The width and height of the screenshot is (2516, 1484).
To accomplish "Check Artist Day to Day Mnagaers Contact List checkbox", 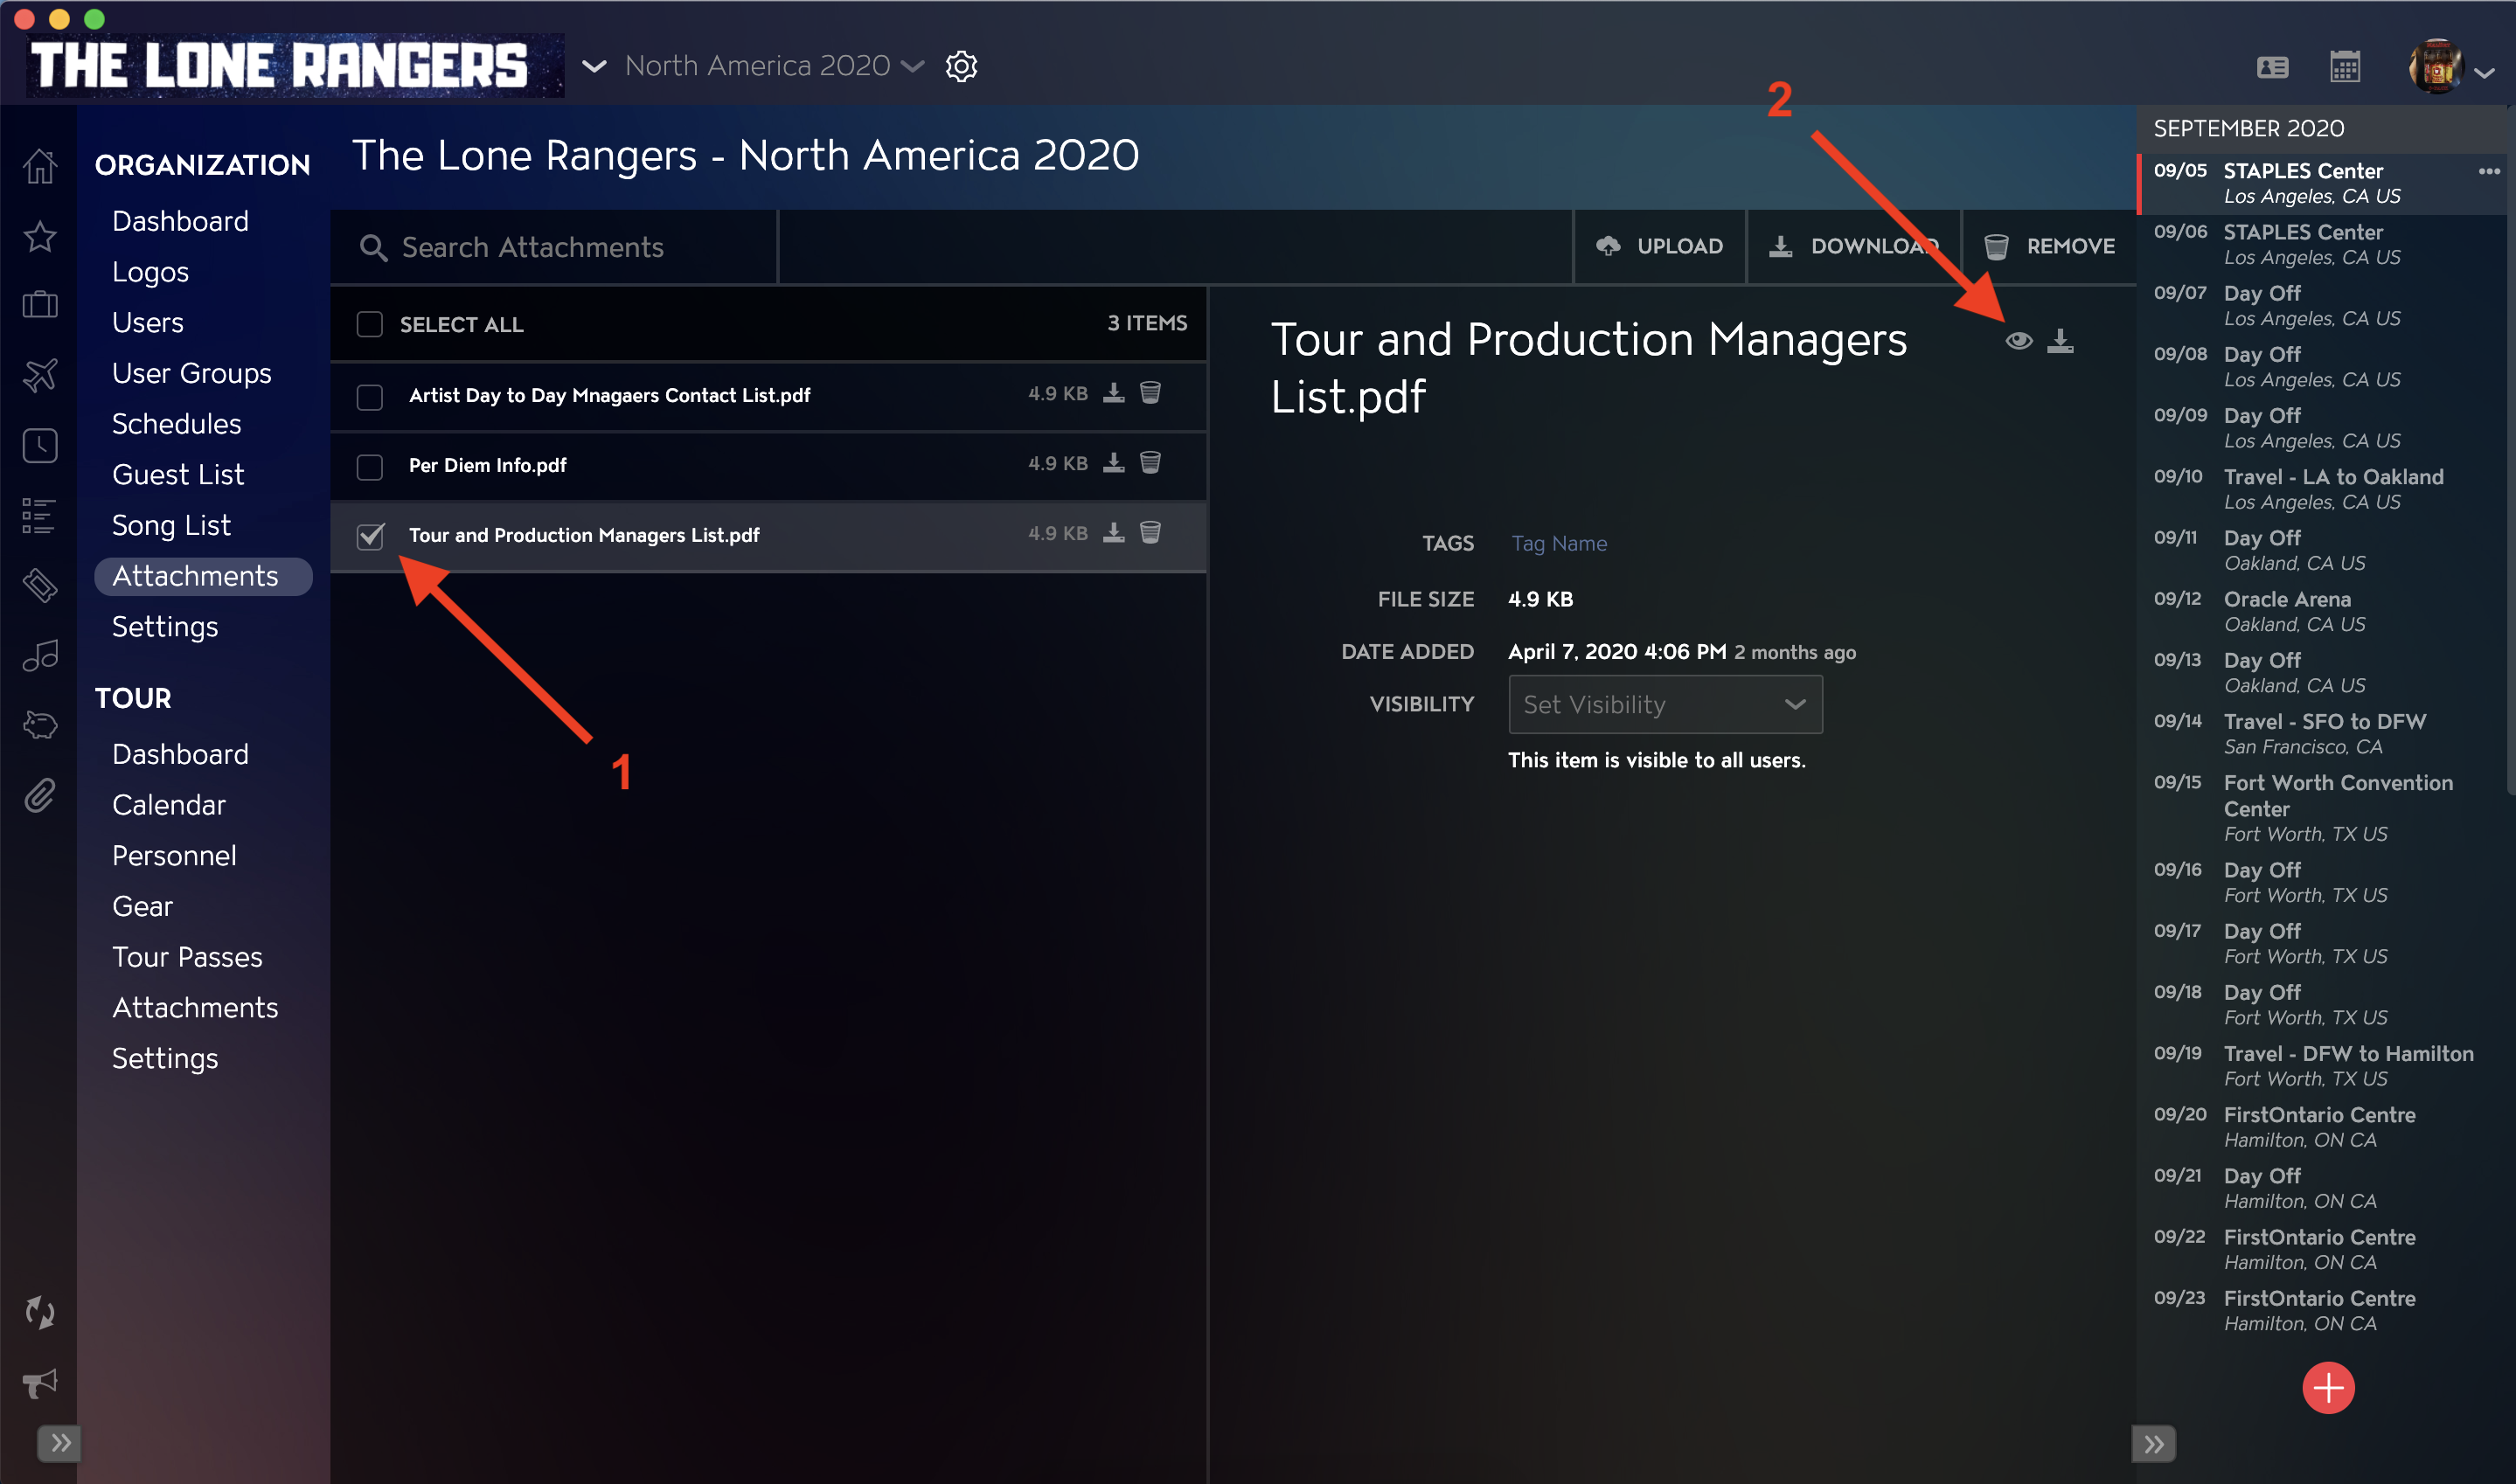I will (x=370, y=397).
